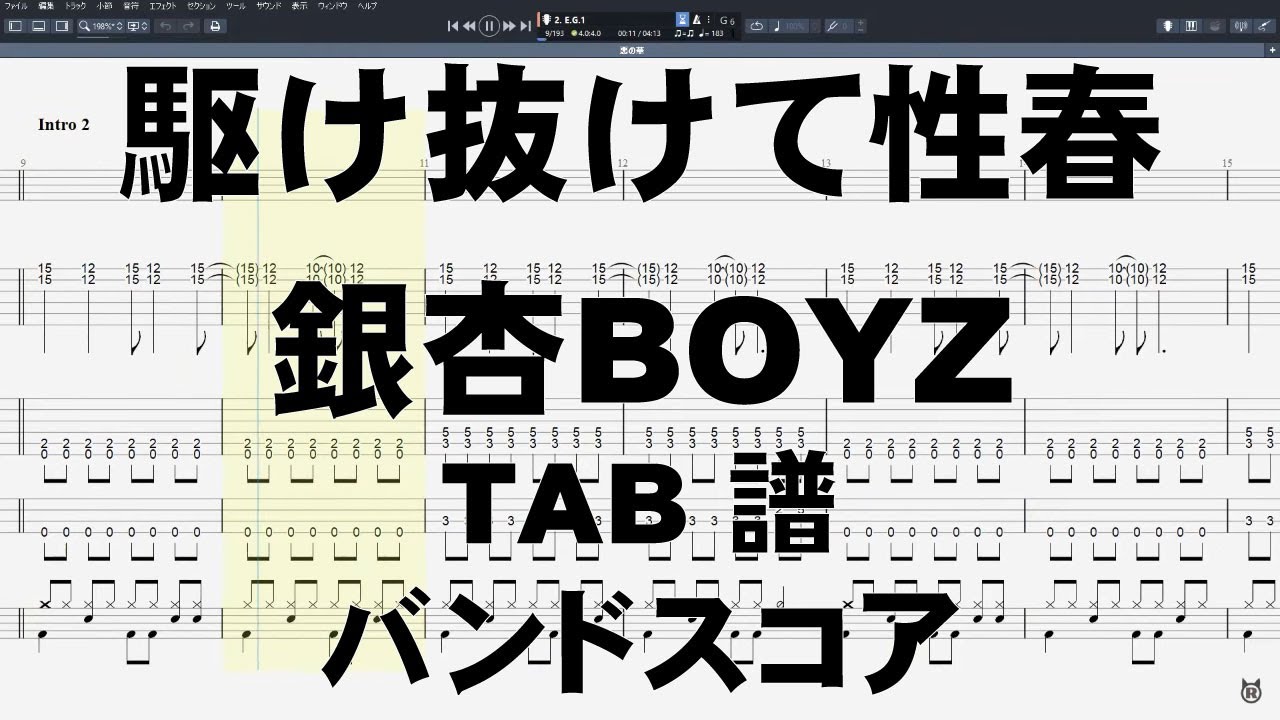
Task: Toggle the metronome
Action: point(697,20)
